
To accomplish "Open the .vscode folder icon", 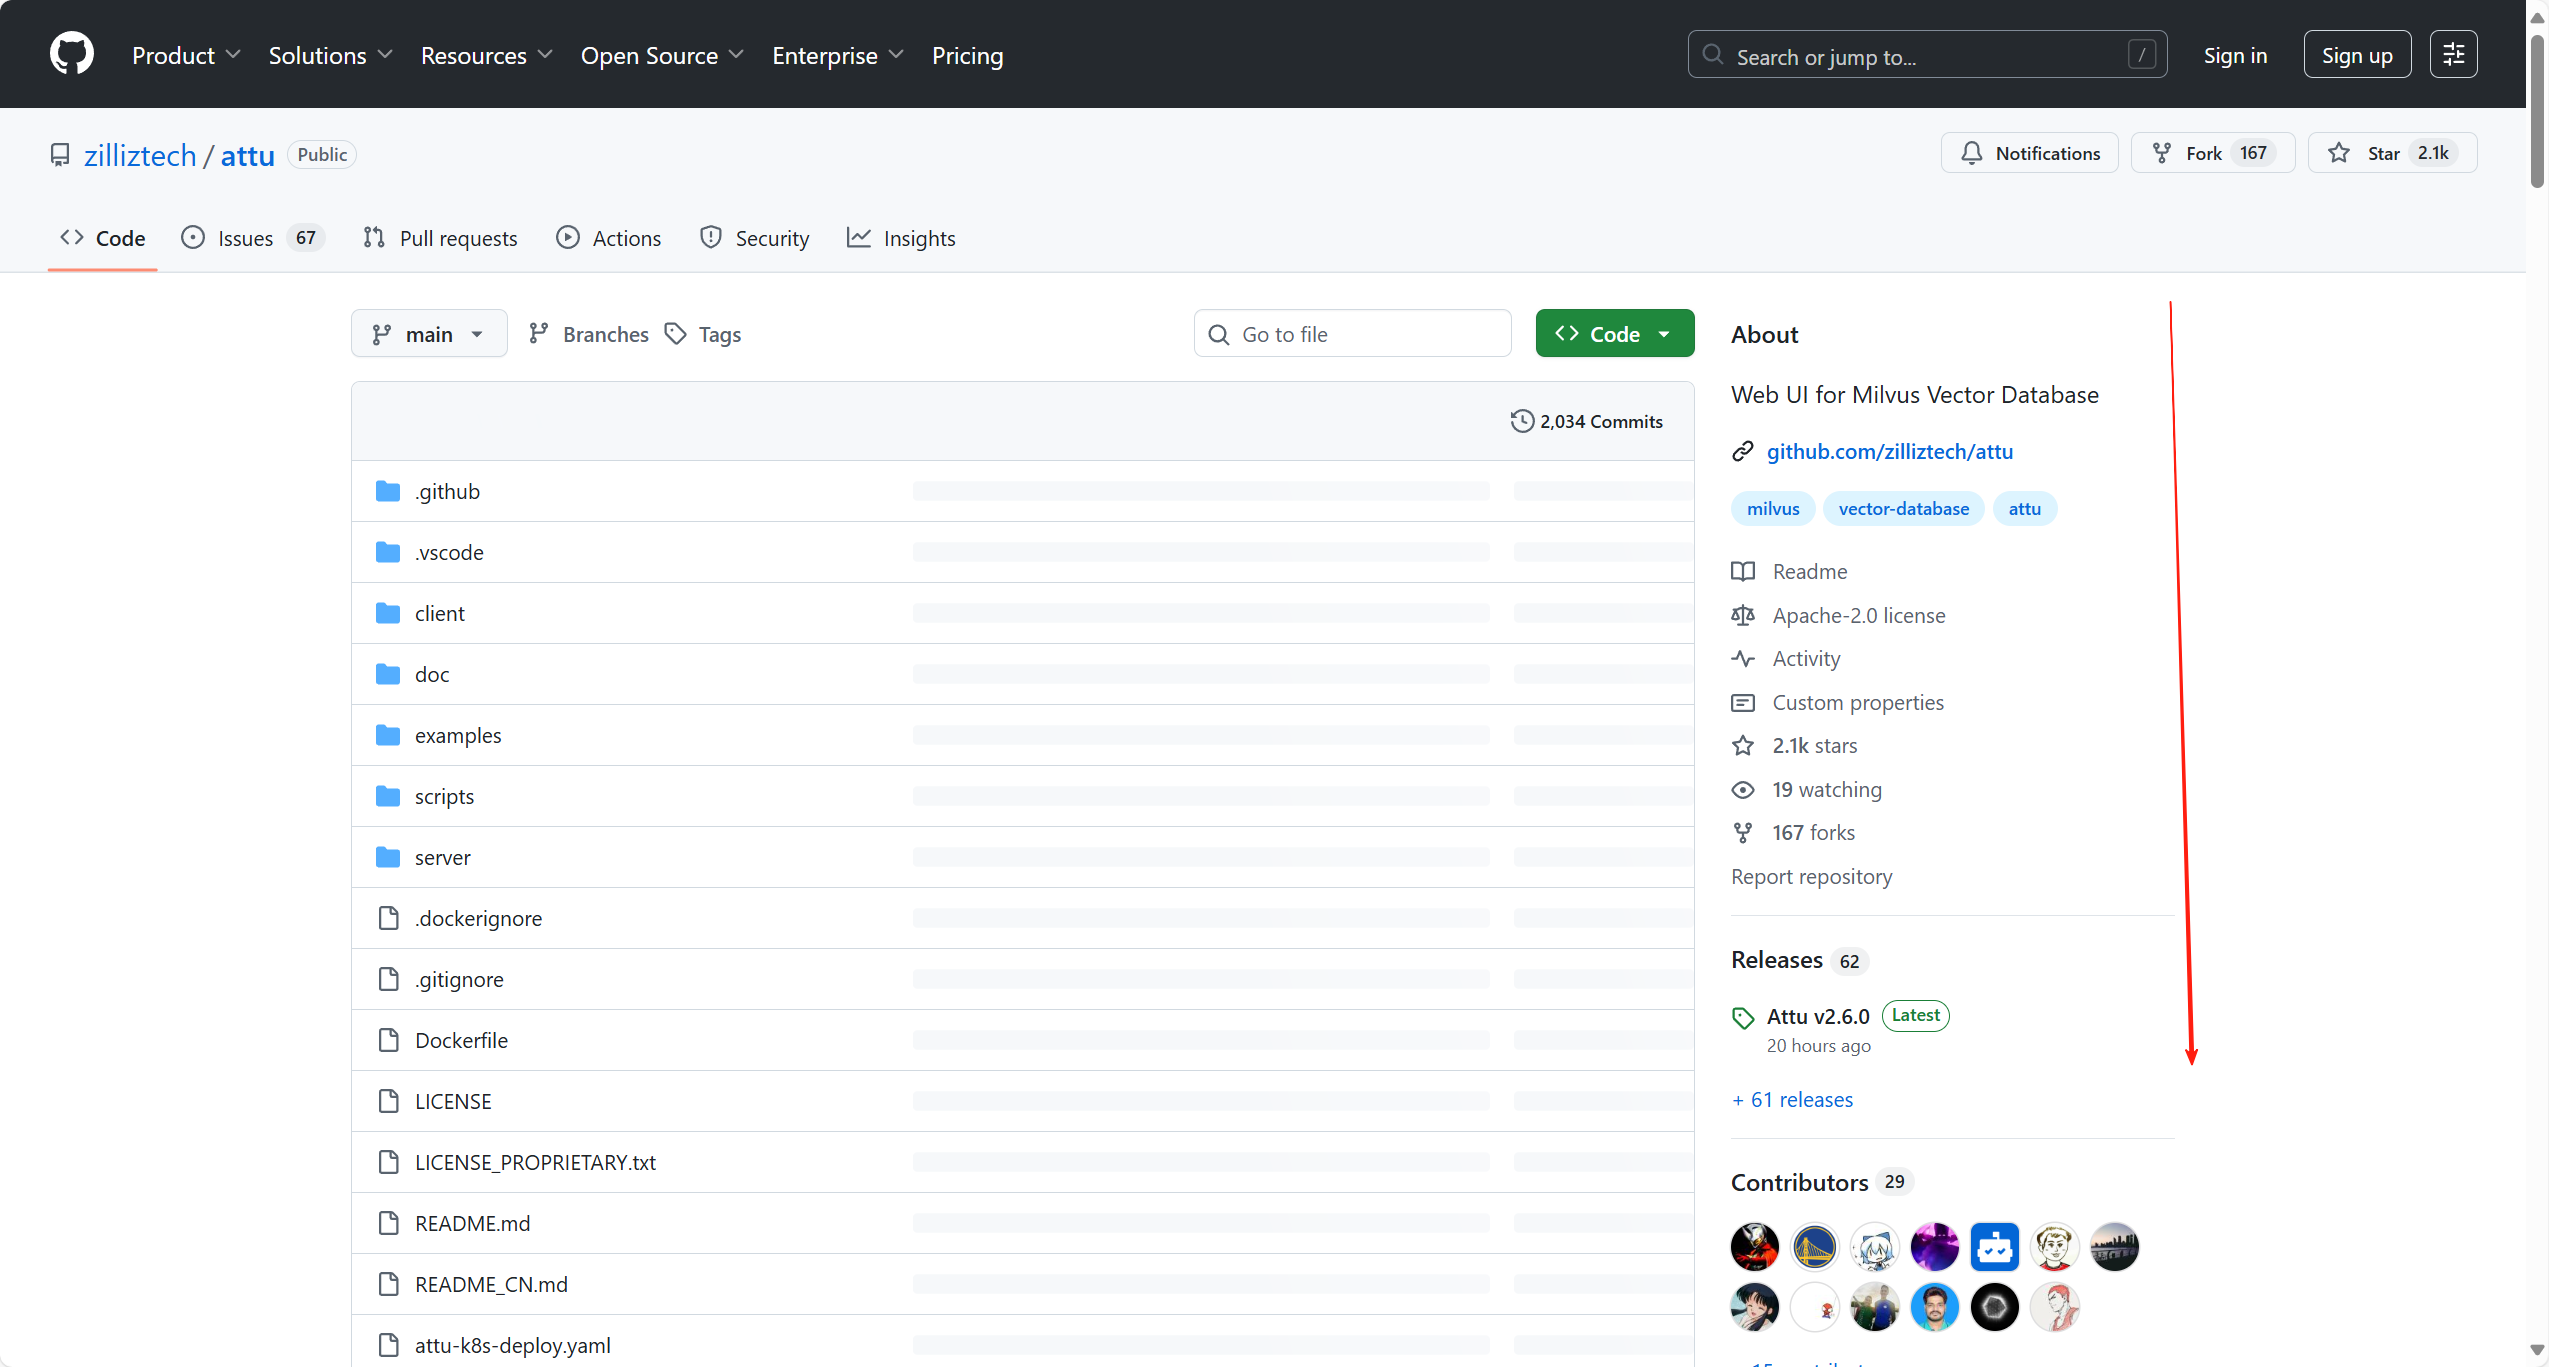I will (x=388, y=552).
